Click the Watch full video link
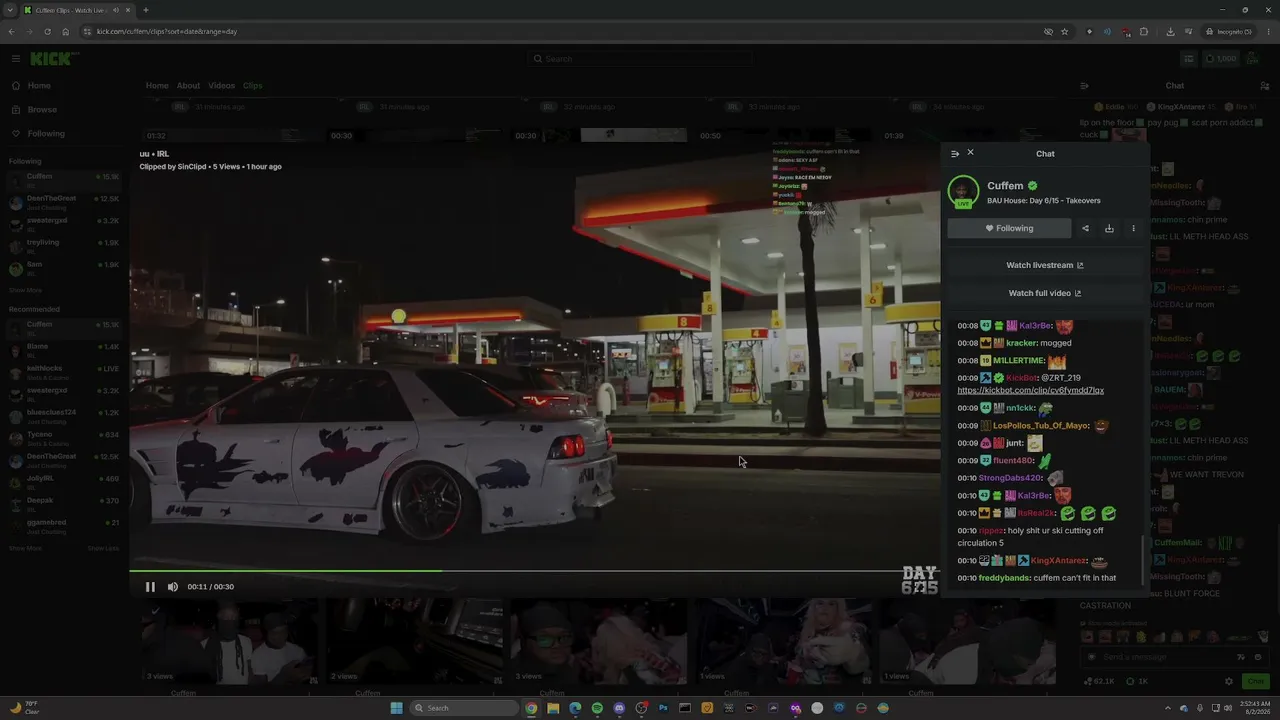 click(1045, 293)
